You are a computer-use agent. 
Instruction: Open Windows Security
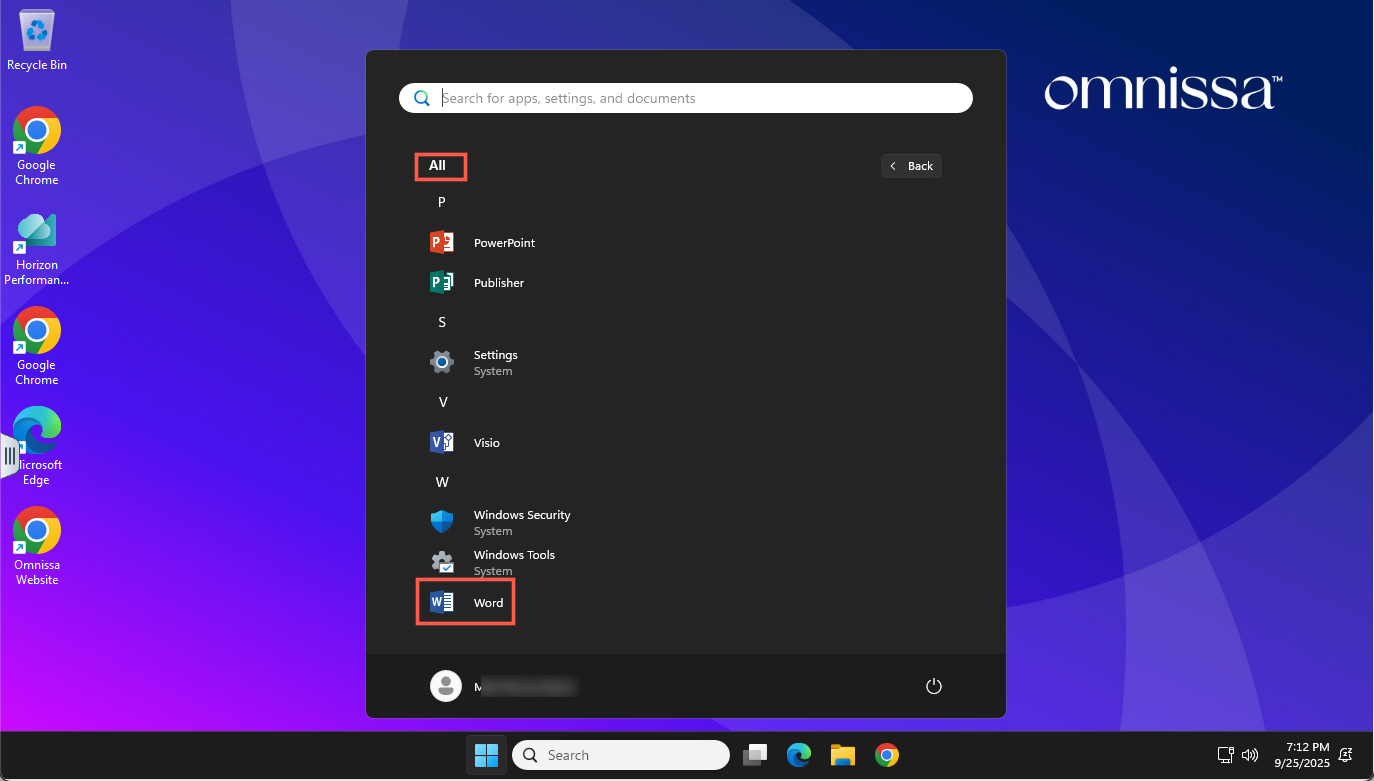(520, 522)
